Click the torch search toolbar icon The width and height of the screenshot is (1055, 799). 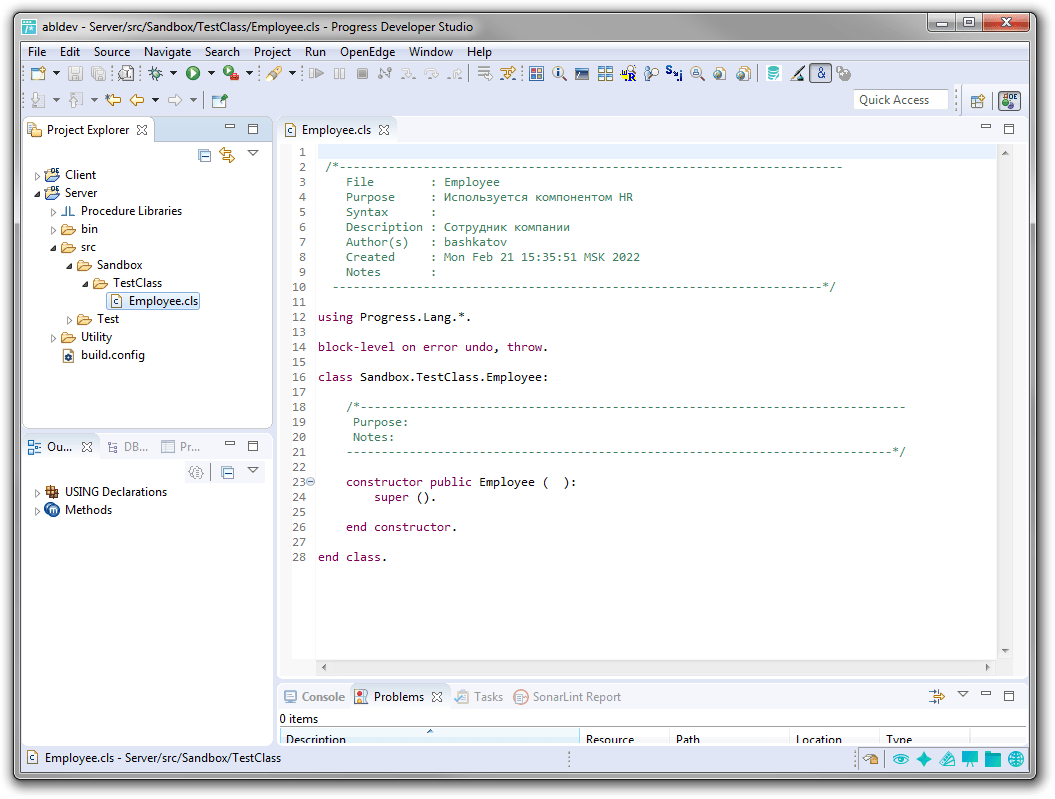pos(274,73)
